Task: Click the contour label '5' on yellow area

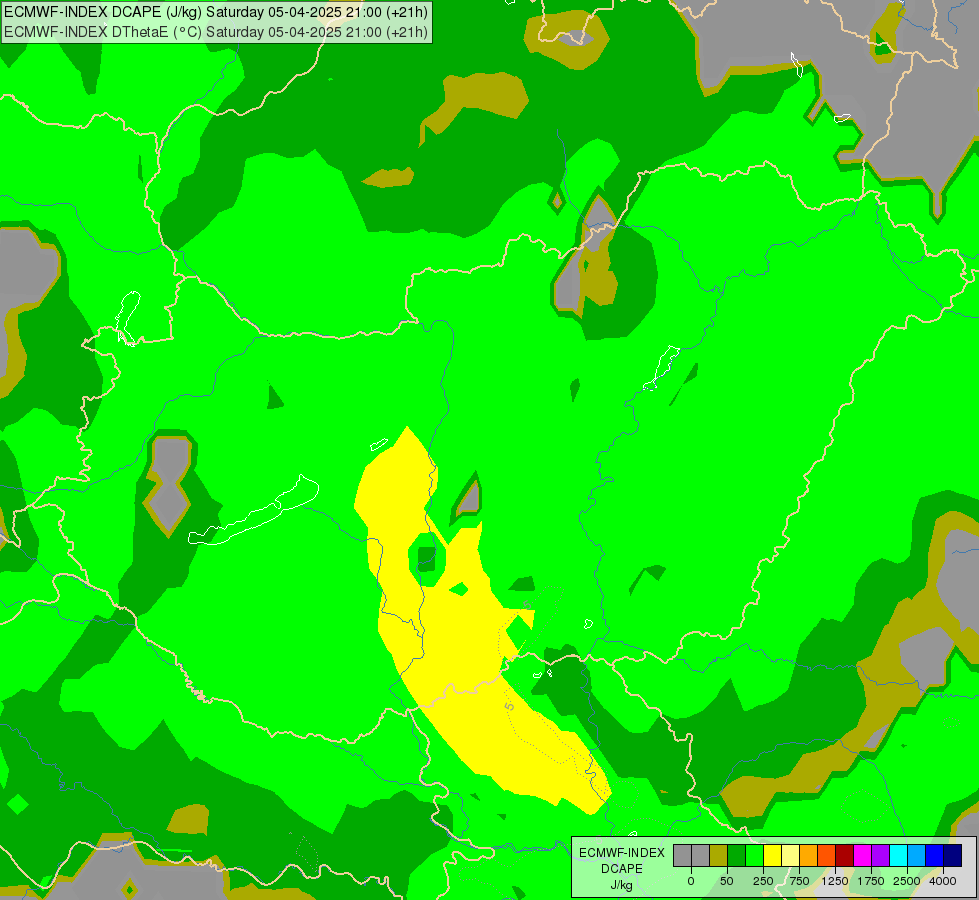Action: pyautogui.click(x=509, y=706)
